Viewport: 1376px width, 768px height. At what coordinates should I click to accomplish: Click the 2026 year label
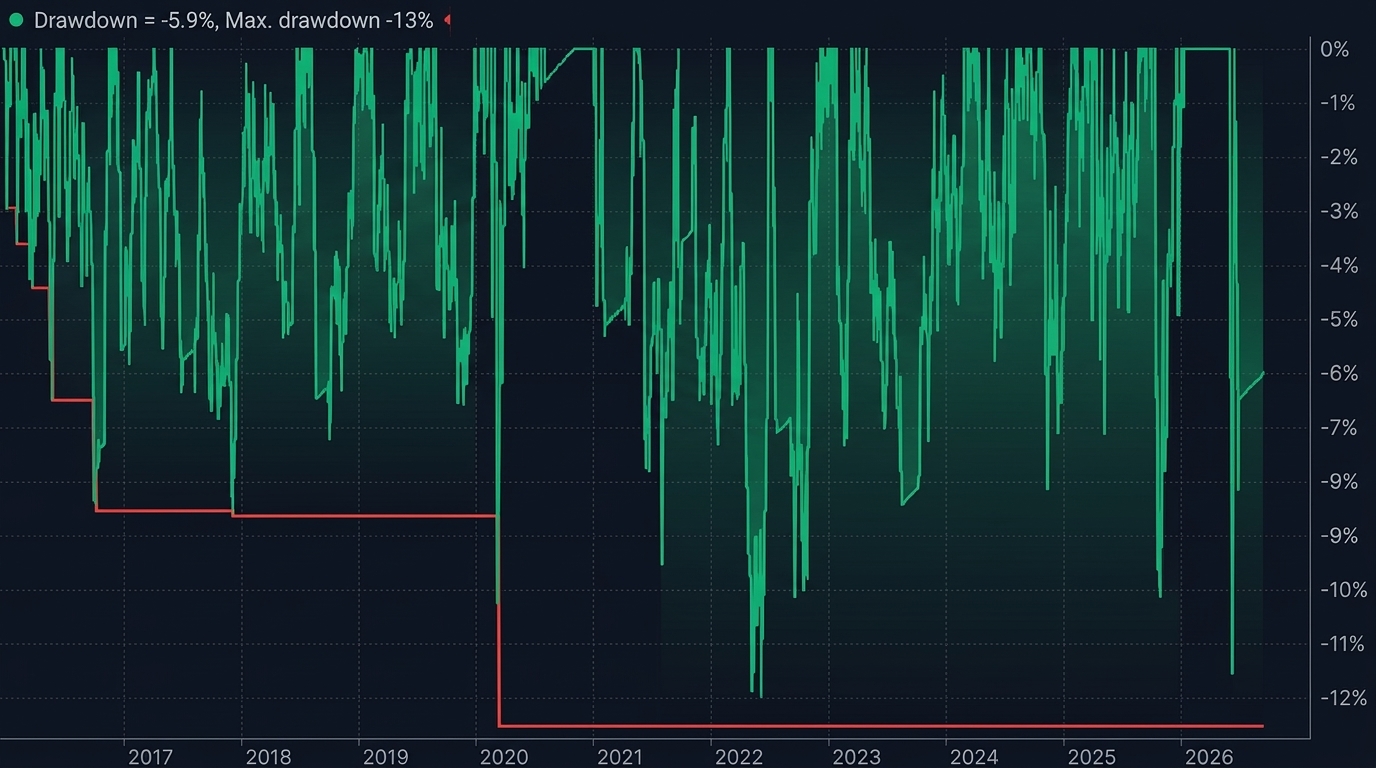click(x=1209, y=756)
